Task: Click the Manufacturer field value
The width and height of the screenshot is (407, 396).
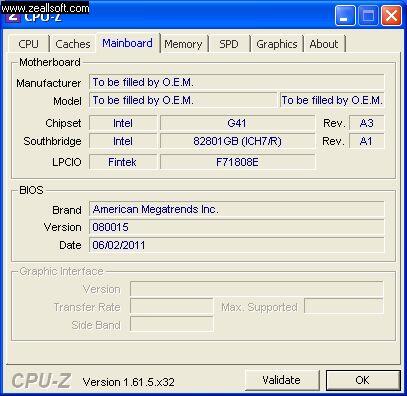Action: point(237,82)
